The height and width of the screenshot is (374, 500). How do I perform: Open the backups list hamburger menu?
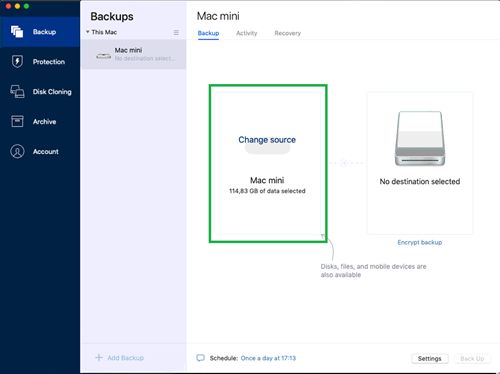[x=176, y=32]
